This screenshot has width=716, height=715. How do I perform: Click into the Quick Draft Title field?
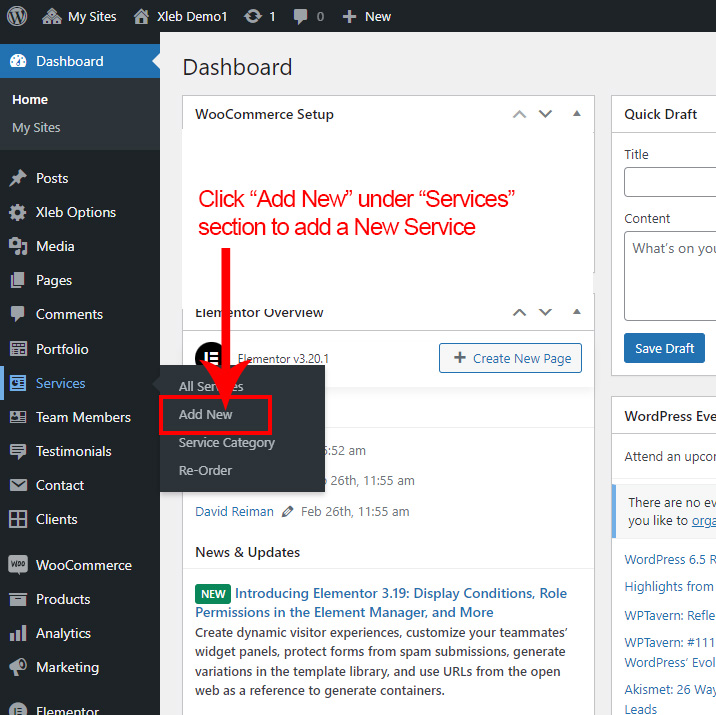(x=670, y=182)
